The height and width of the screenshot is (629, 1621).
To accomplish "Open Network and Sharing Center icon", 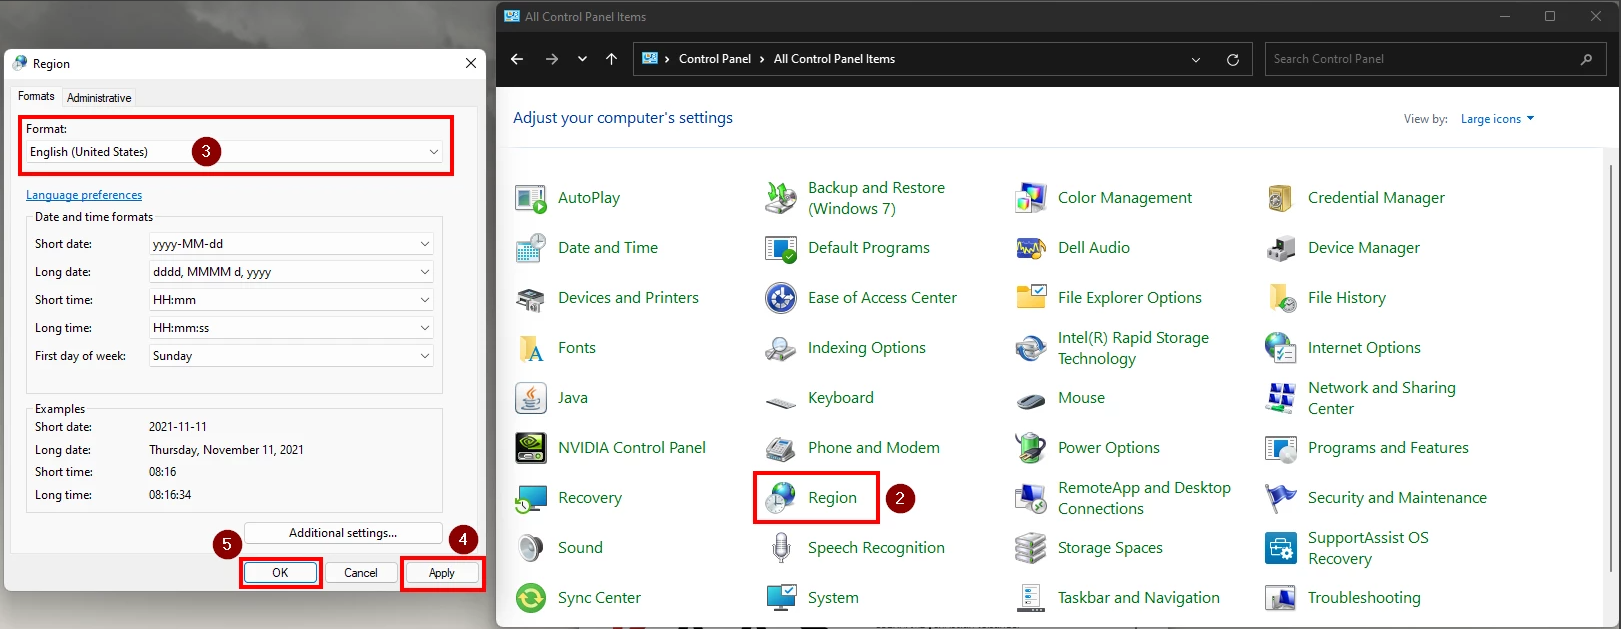I will coord(1281,398).
